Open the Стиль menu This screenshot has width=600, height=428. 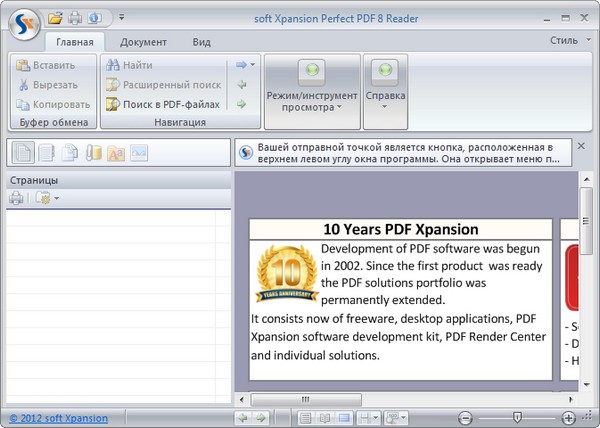click(x=570, y=40)
